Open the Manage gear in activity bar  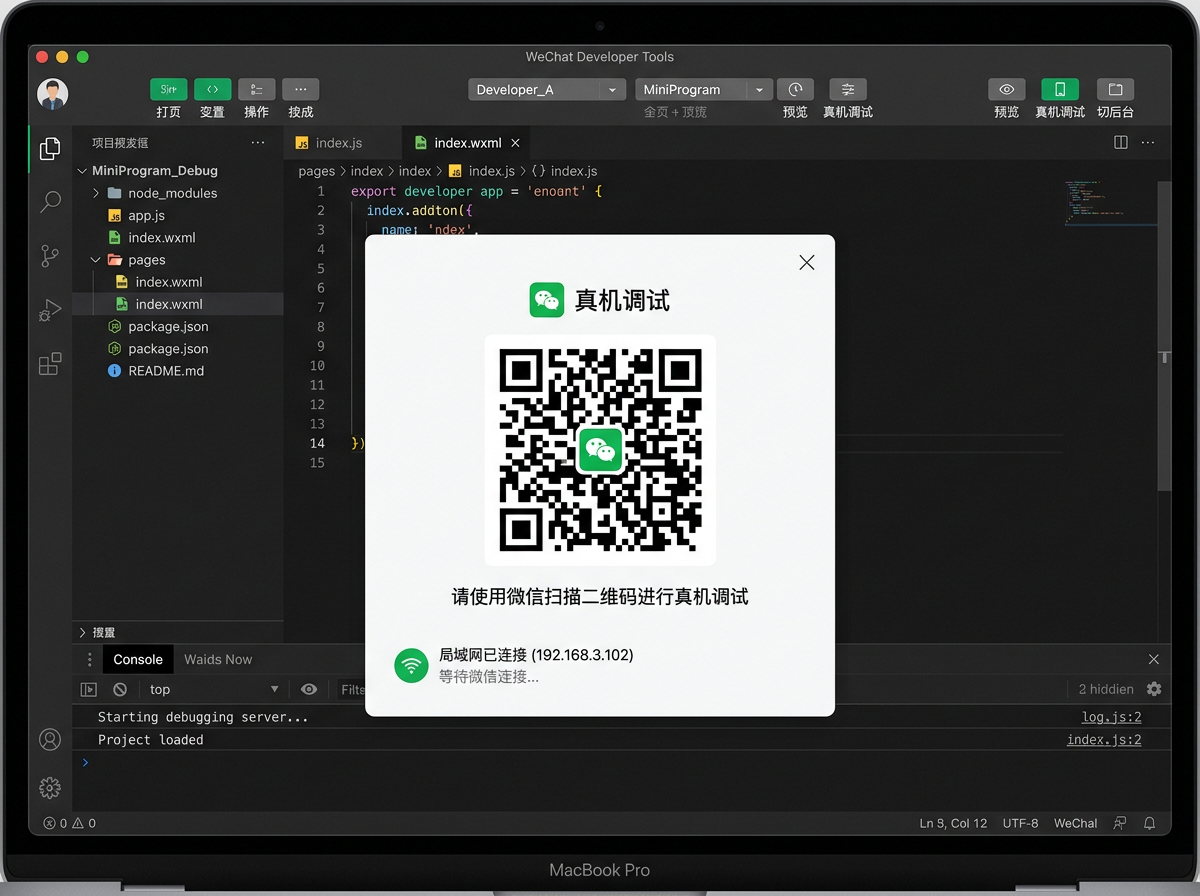coord(50,788)
